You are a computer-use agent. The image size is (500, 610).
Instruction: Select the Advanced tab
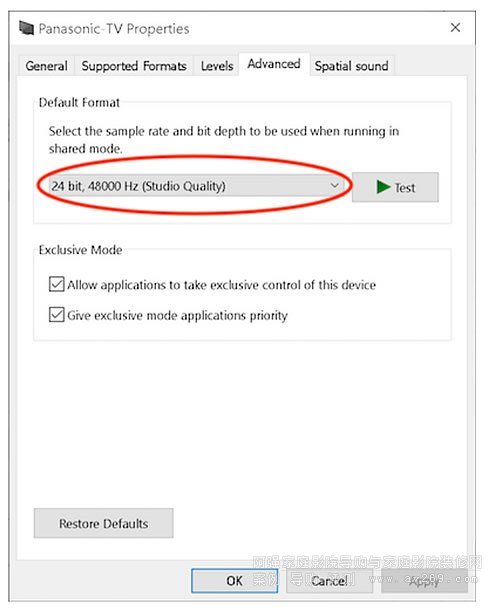[274, 64]
